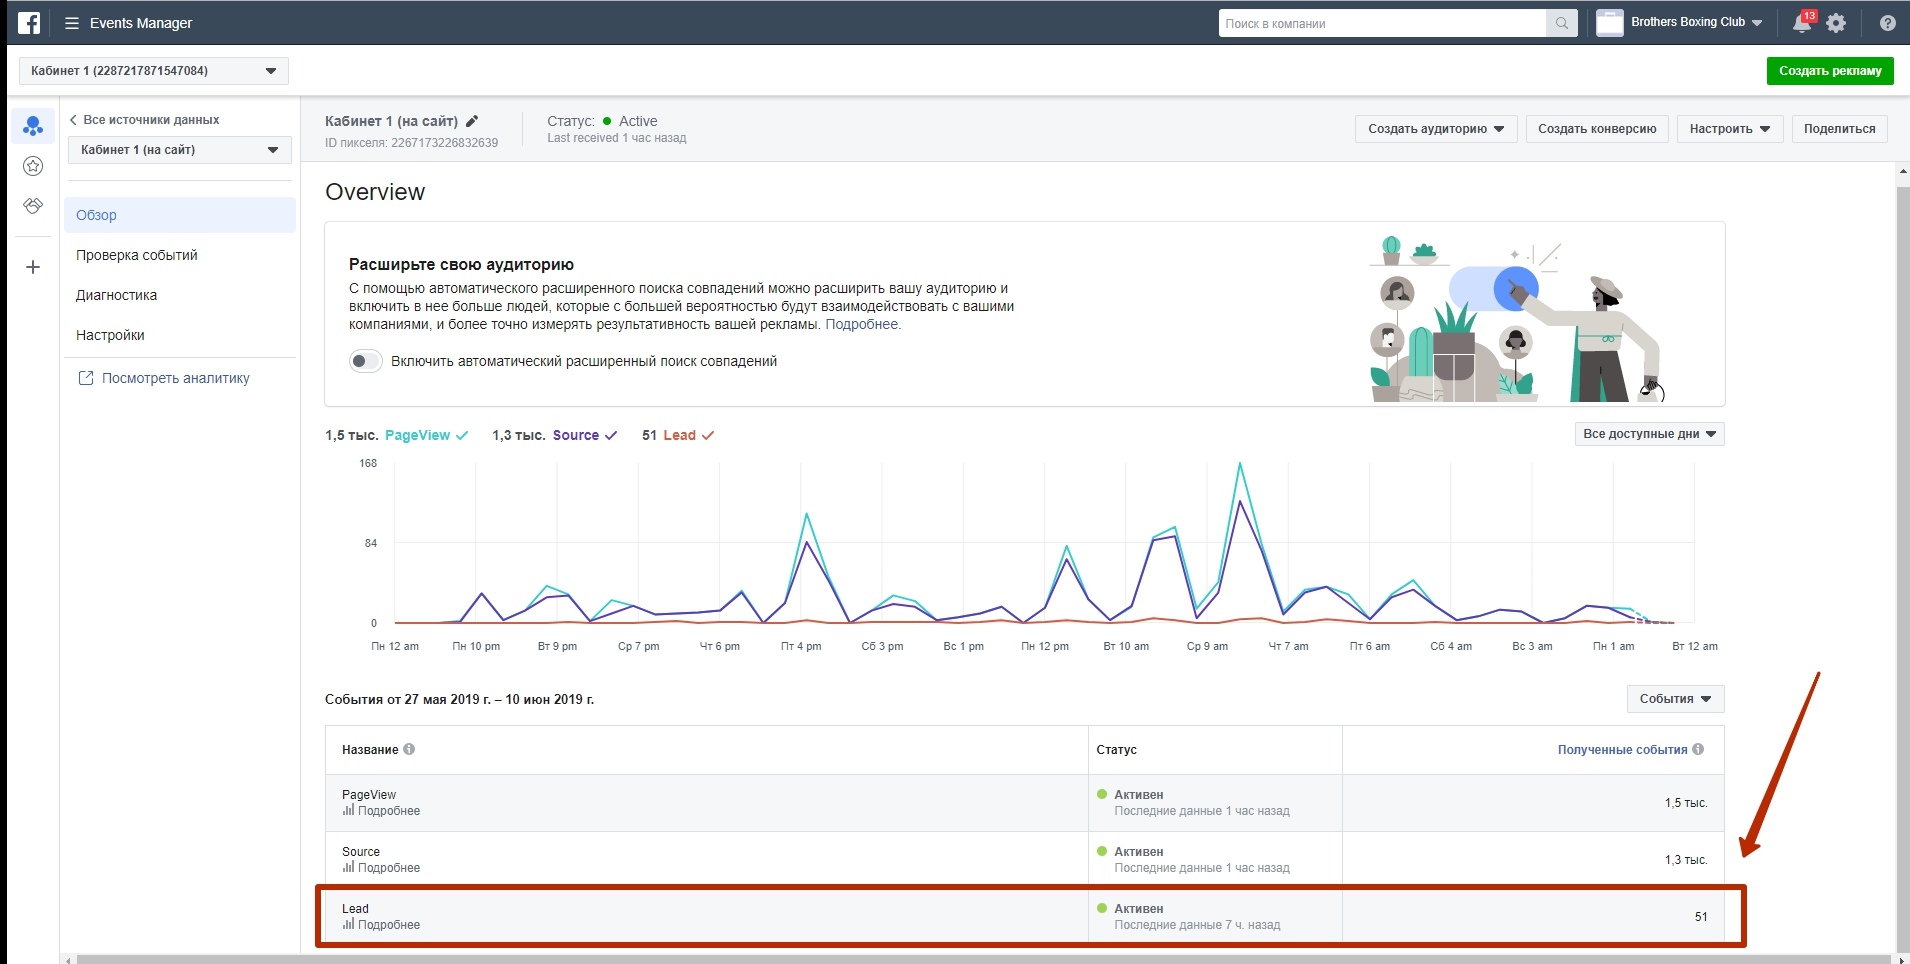Image resolution: width=1910 pixels, height=964 pixels.
Task: Open Brothers Boxing Club account dropdown
Action: point(1697,22)
